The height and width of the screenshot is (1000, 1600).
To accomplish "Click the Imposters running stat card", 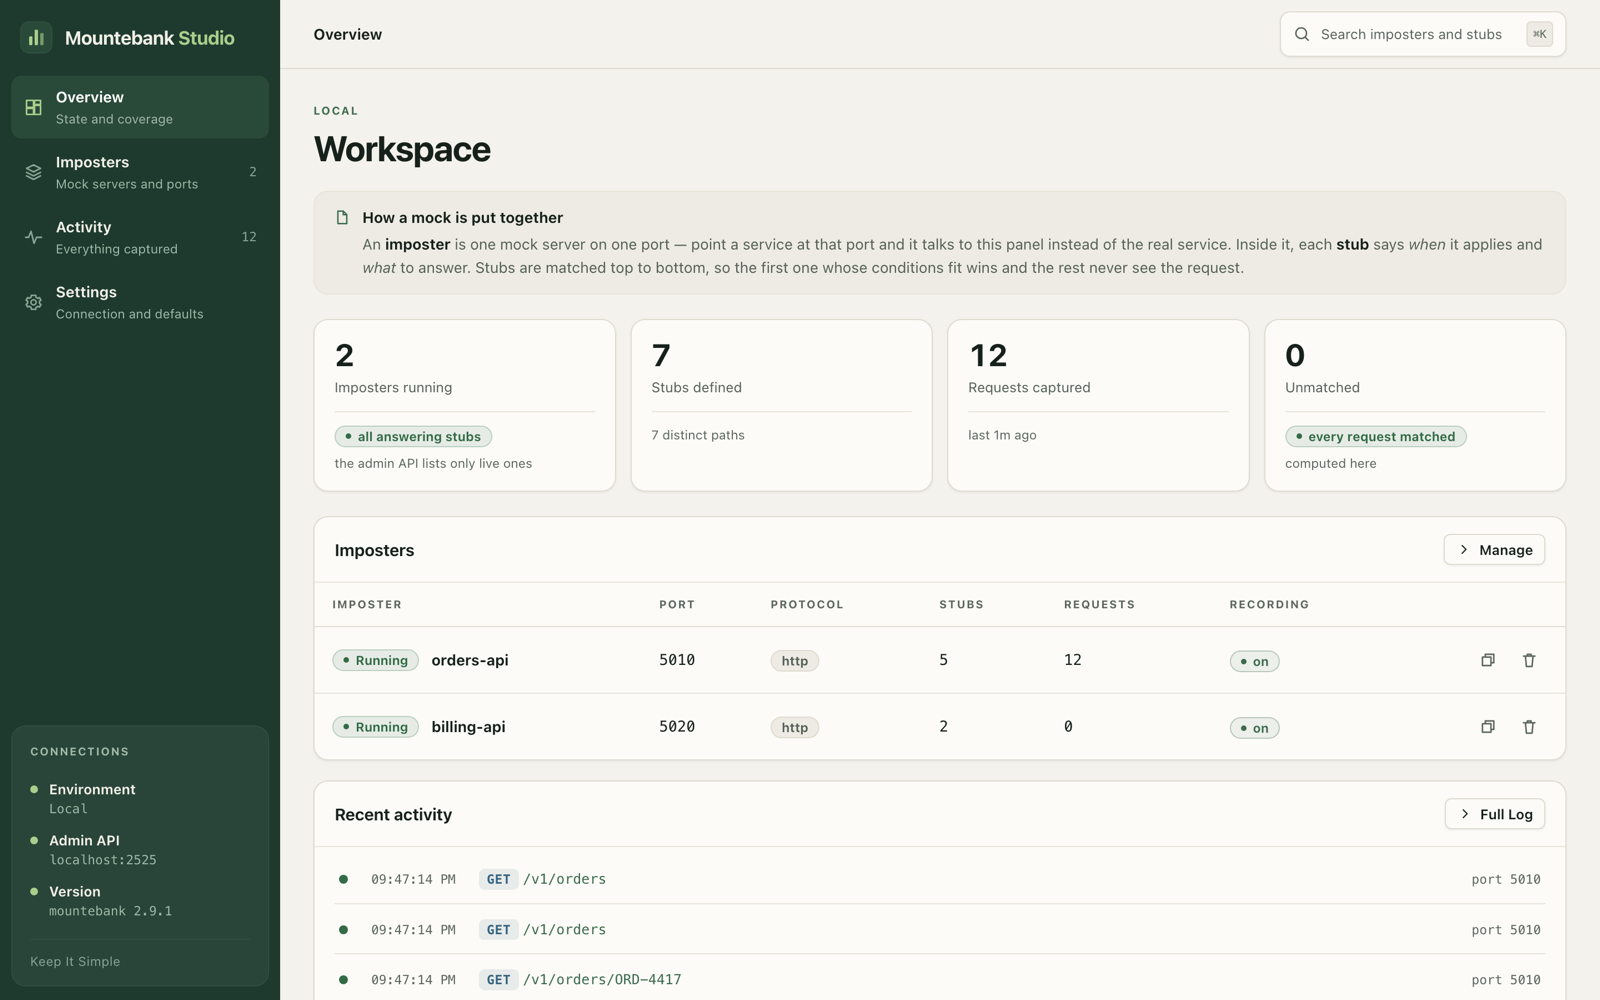I will coord(464,405).
